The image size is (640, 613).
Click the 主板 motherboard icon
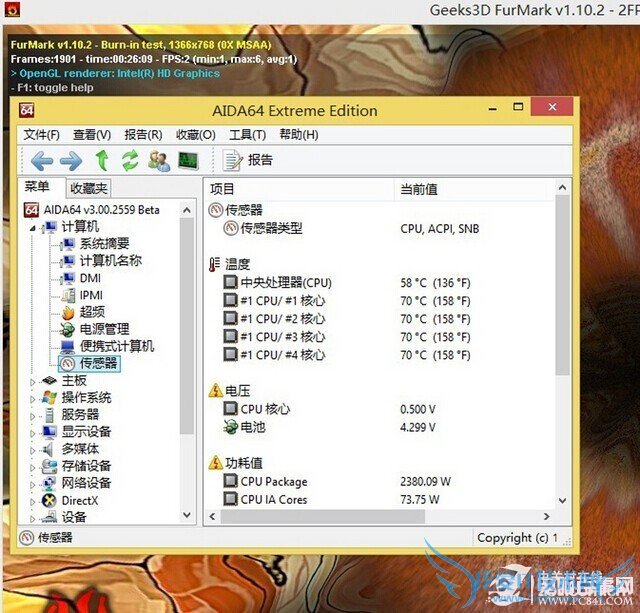point(49,380)
